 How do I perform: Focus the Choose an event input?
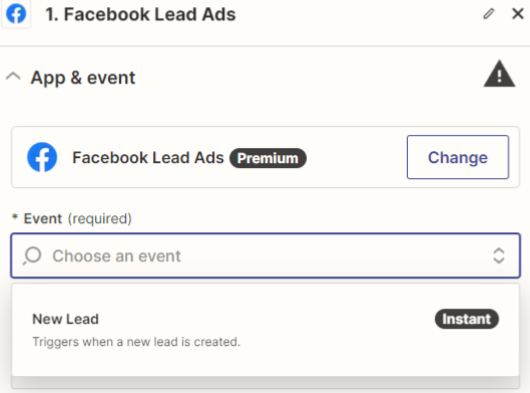point(265,256)
